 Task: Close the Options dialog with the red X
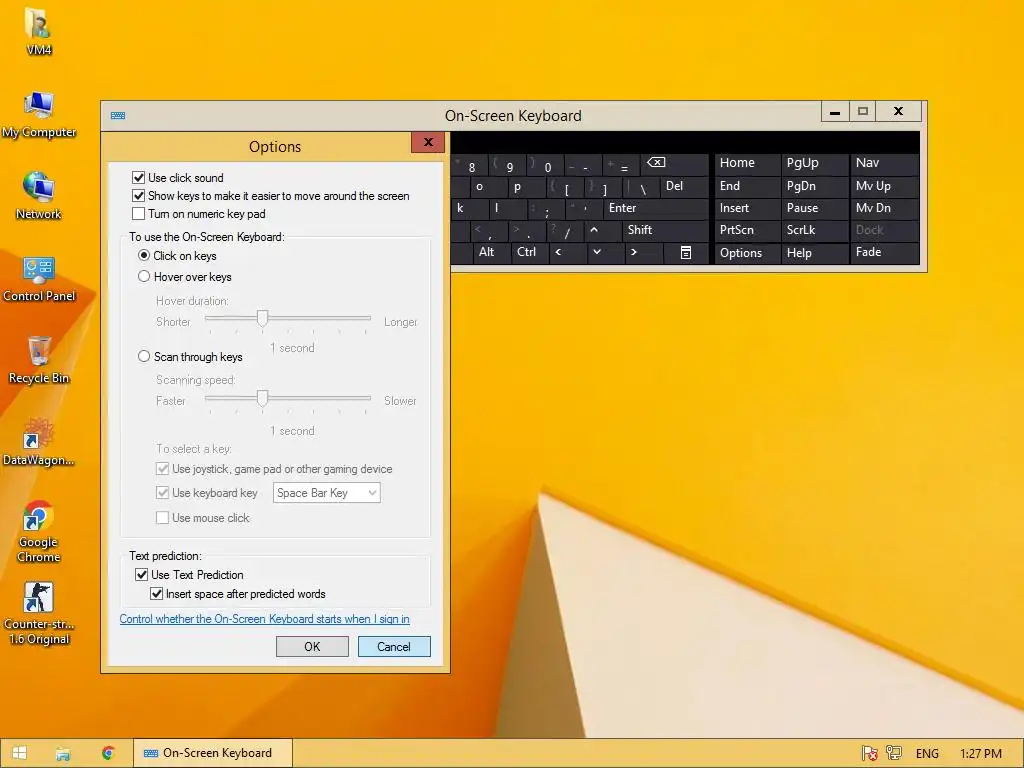(428, 142)
